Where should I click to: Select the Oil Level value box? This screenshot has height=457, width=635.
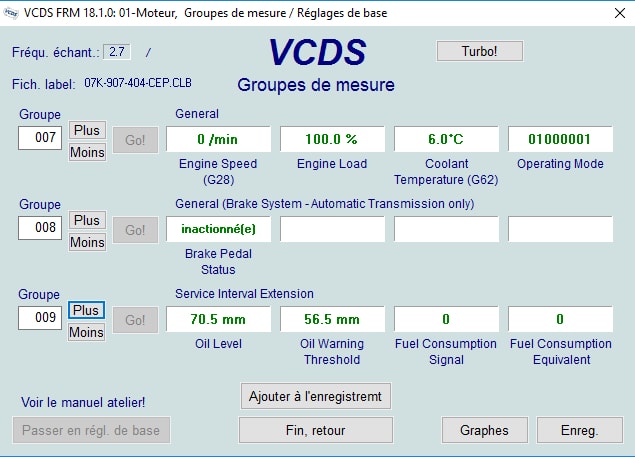coord(218,319)
